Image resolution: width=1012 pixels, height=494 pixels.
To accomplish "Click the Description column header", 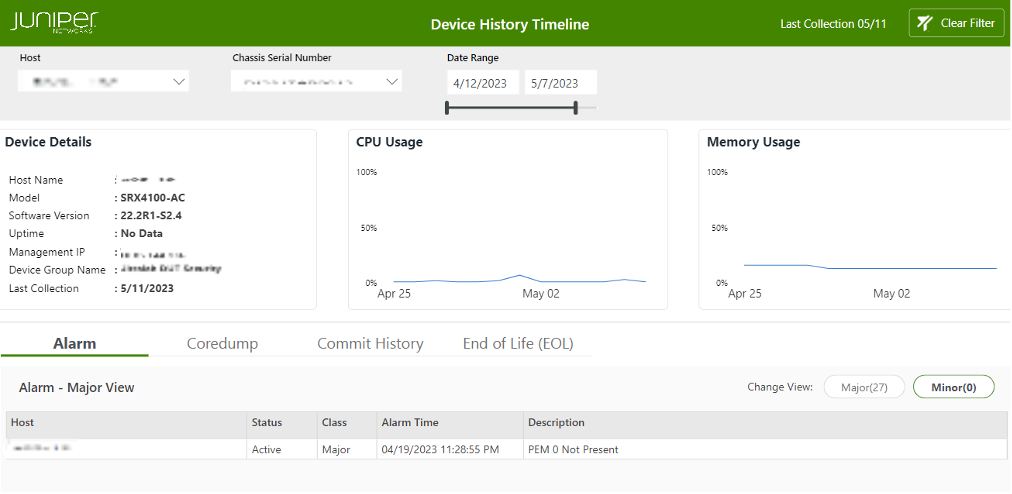I will 765,423.
